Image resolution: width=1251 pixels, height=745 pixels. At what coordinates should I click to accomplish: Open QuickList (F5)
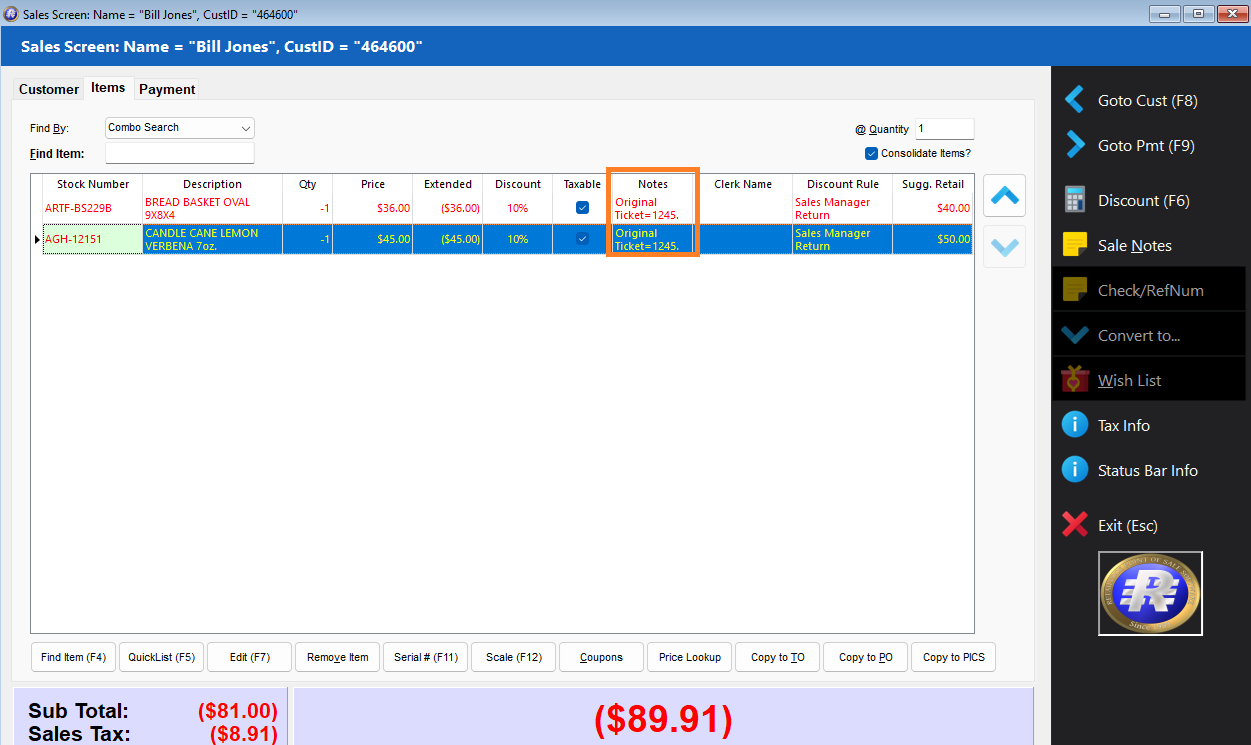coord(162,657)
